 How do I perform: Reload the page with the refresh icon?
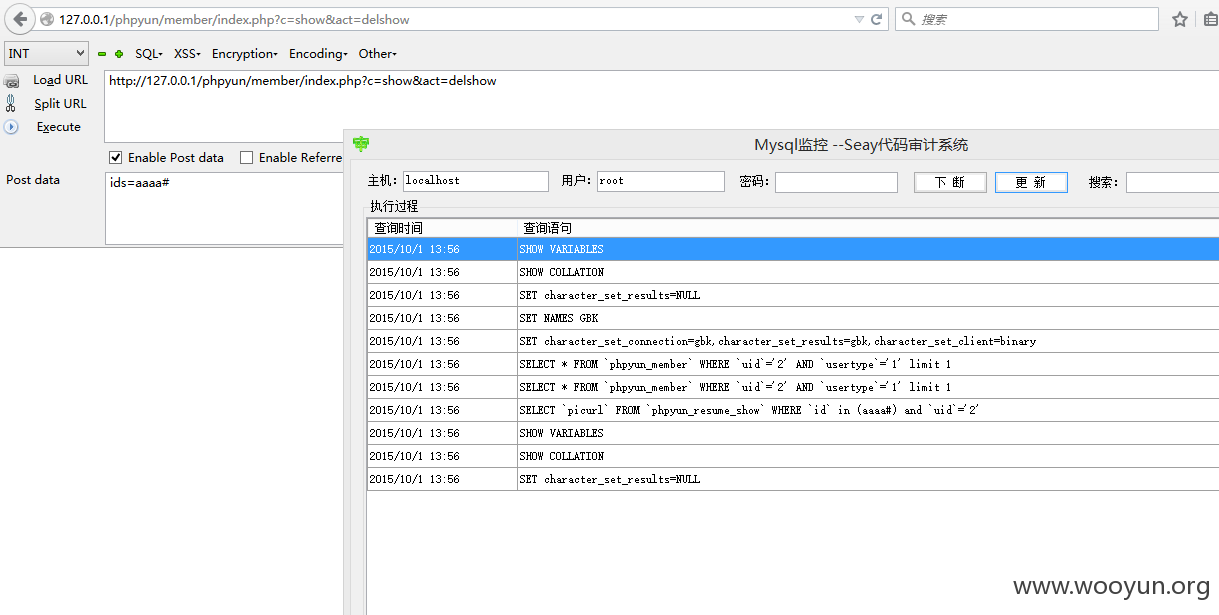pos(877,19)
